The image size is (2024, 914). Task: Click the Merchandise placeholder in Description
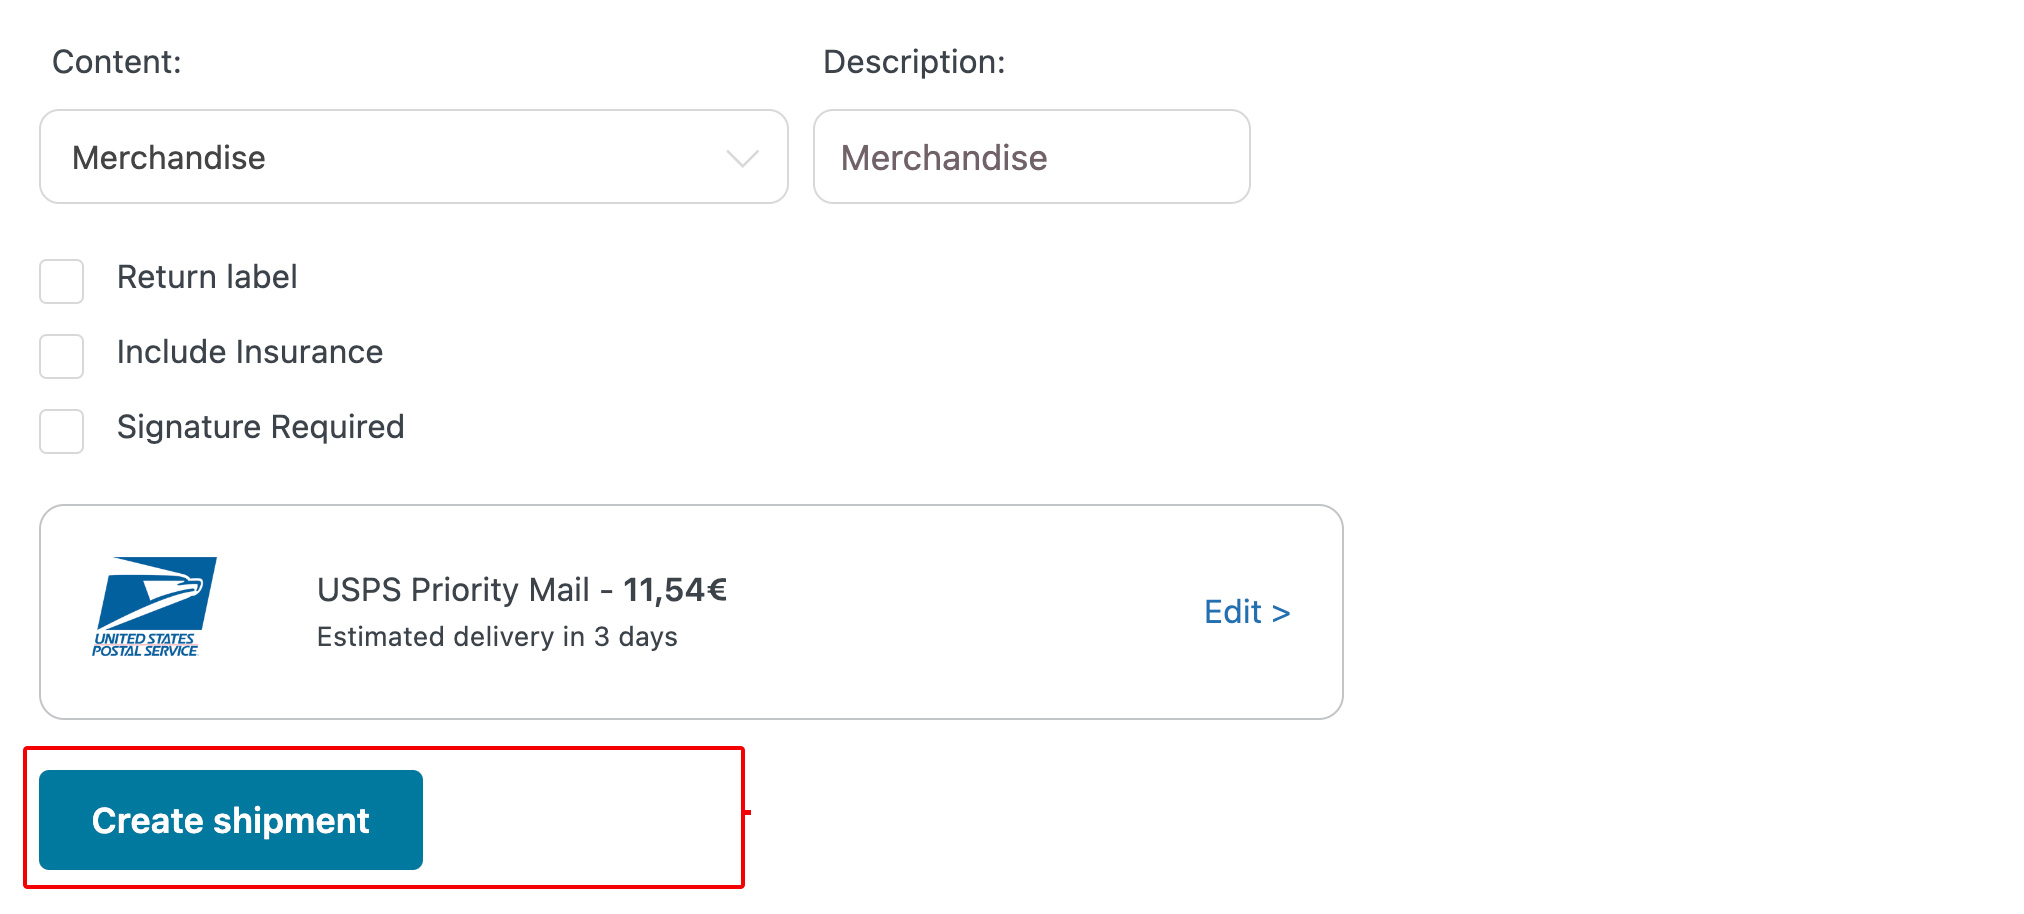pos(944,157)
